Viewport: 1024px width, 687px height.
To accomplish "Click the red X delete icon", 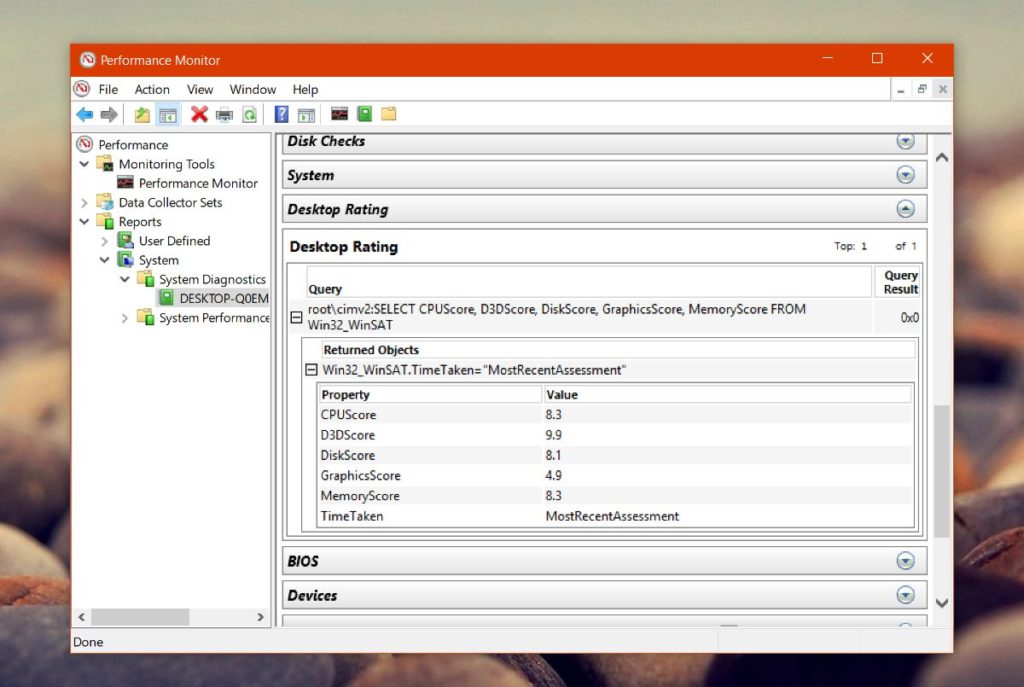I will [198, 114].
